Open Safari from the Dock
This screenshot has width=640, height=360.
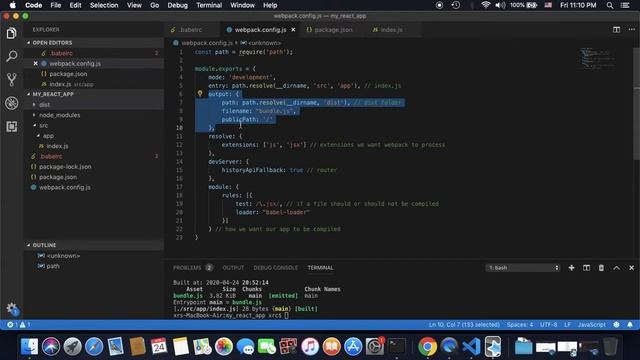94,347
